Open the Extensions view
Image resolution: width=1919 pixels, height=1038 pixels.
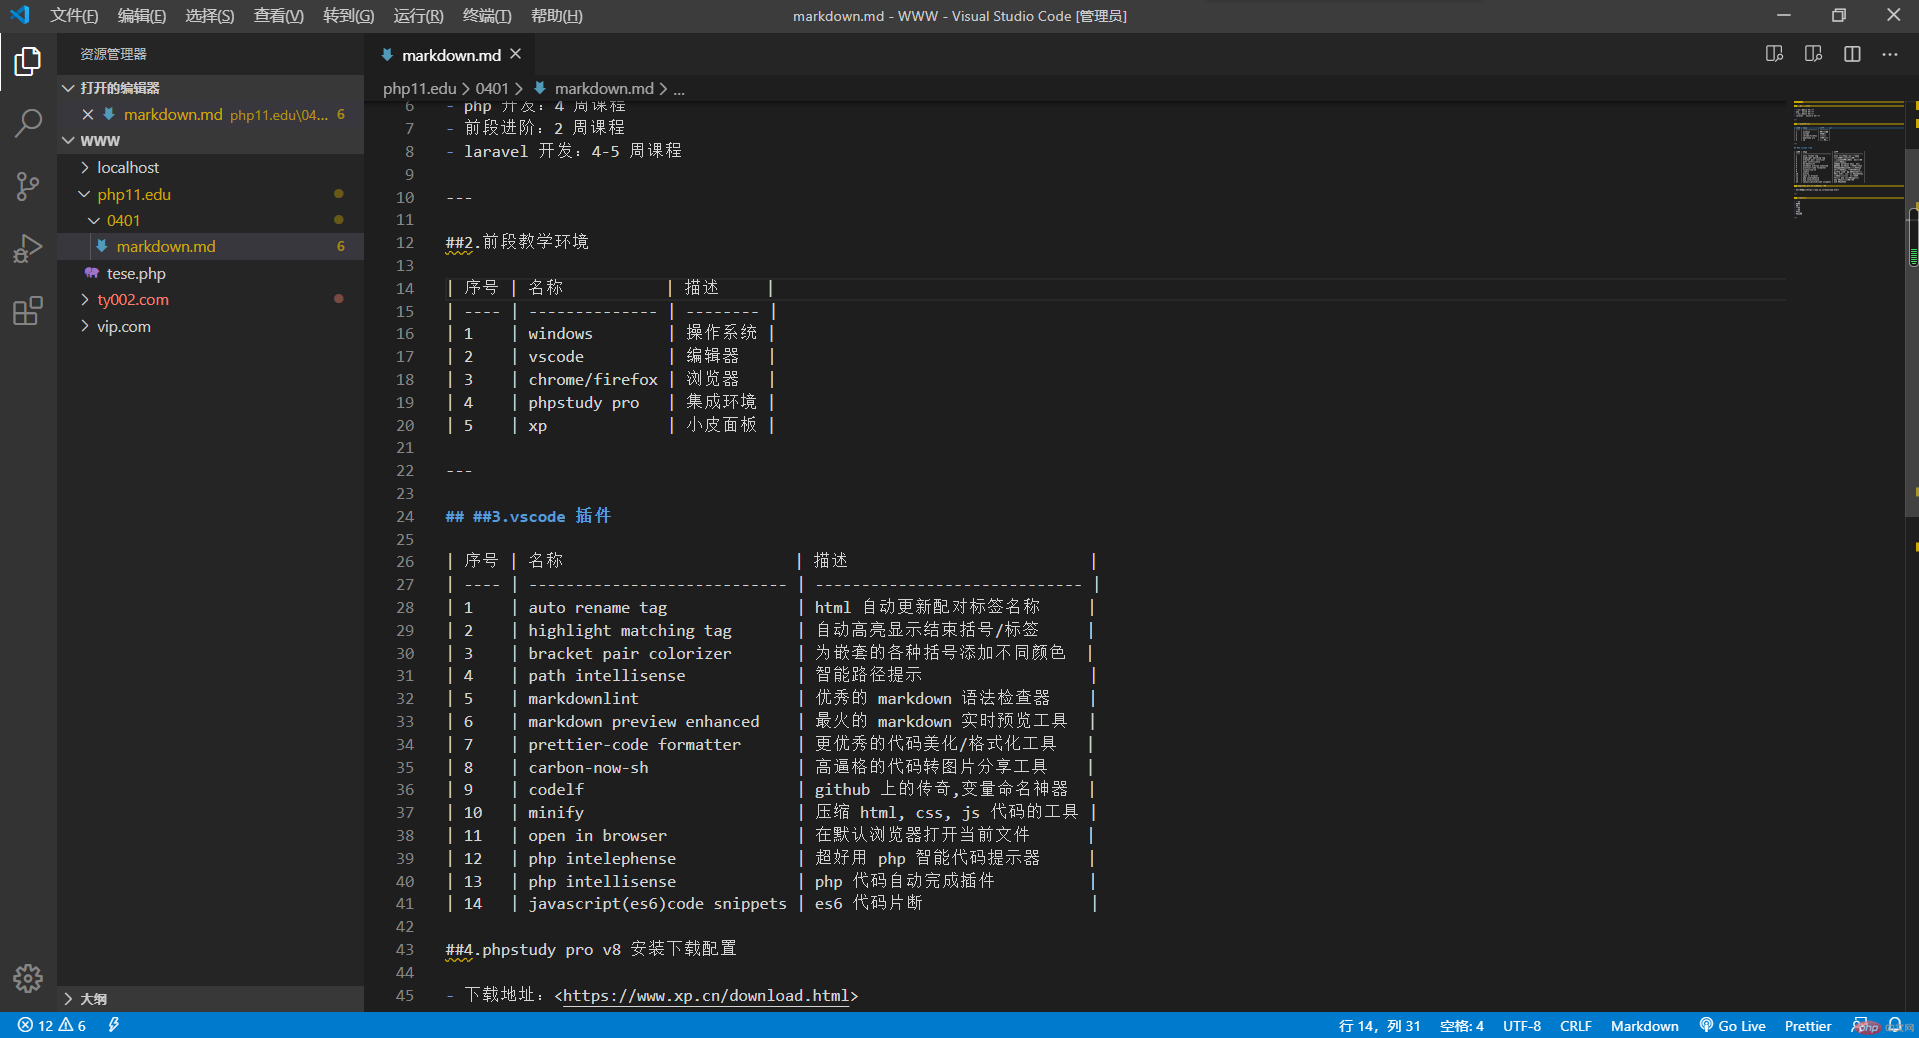[28, 311]
